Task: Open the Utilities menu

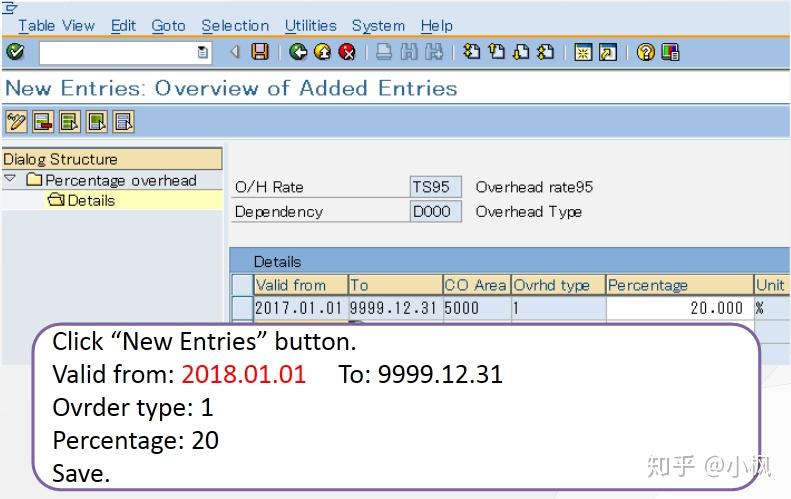Action: [311, 26]
